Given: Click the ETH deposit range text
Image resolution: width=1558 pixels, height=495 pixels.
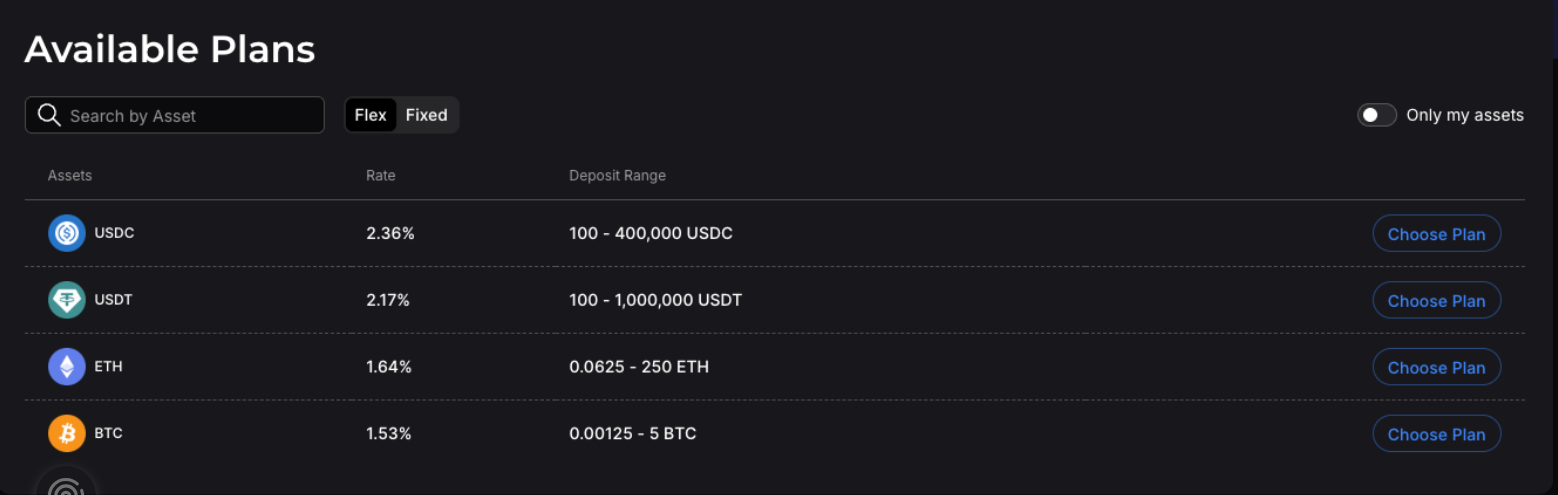Looking at the screenshot, I should click(639, 367).
